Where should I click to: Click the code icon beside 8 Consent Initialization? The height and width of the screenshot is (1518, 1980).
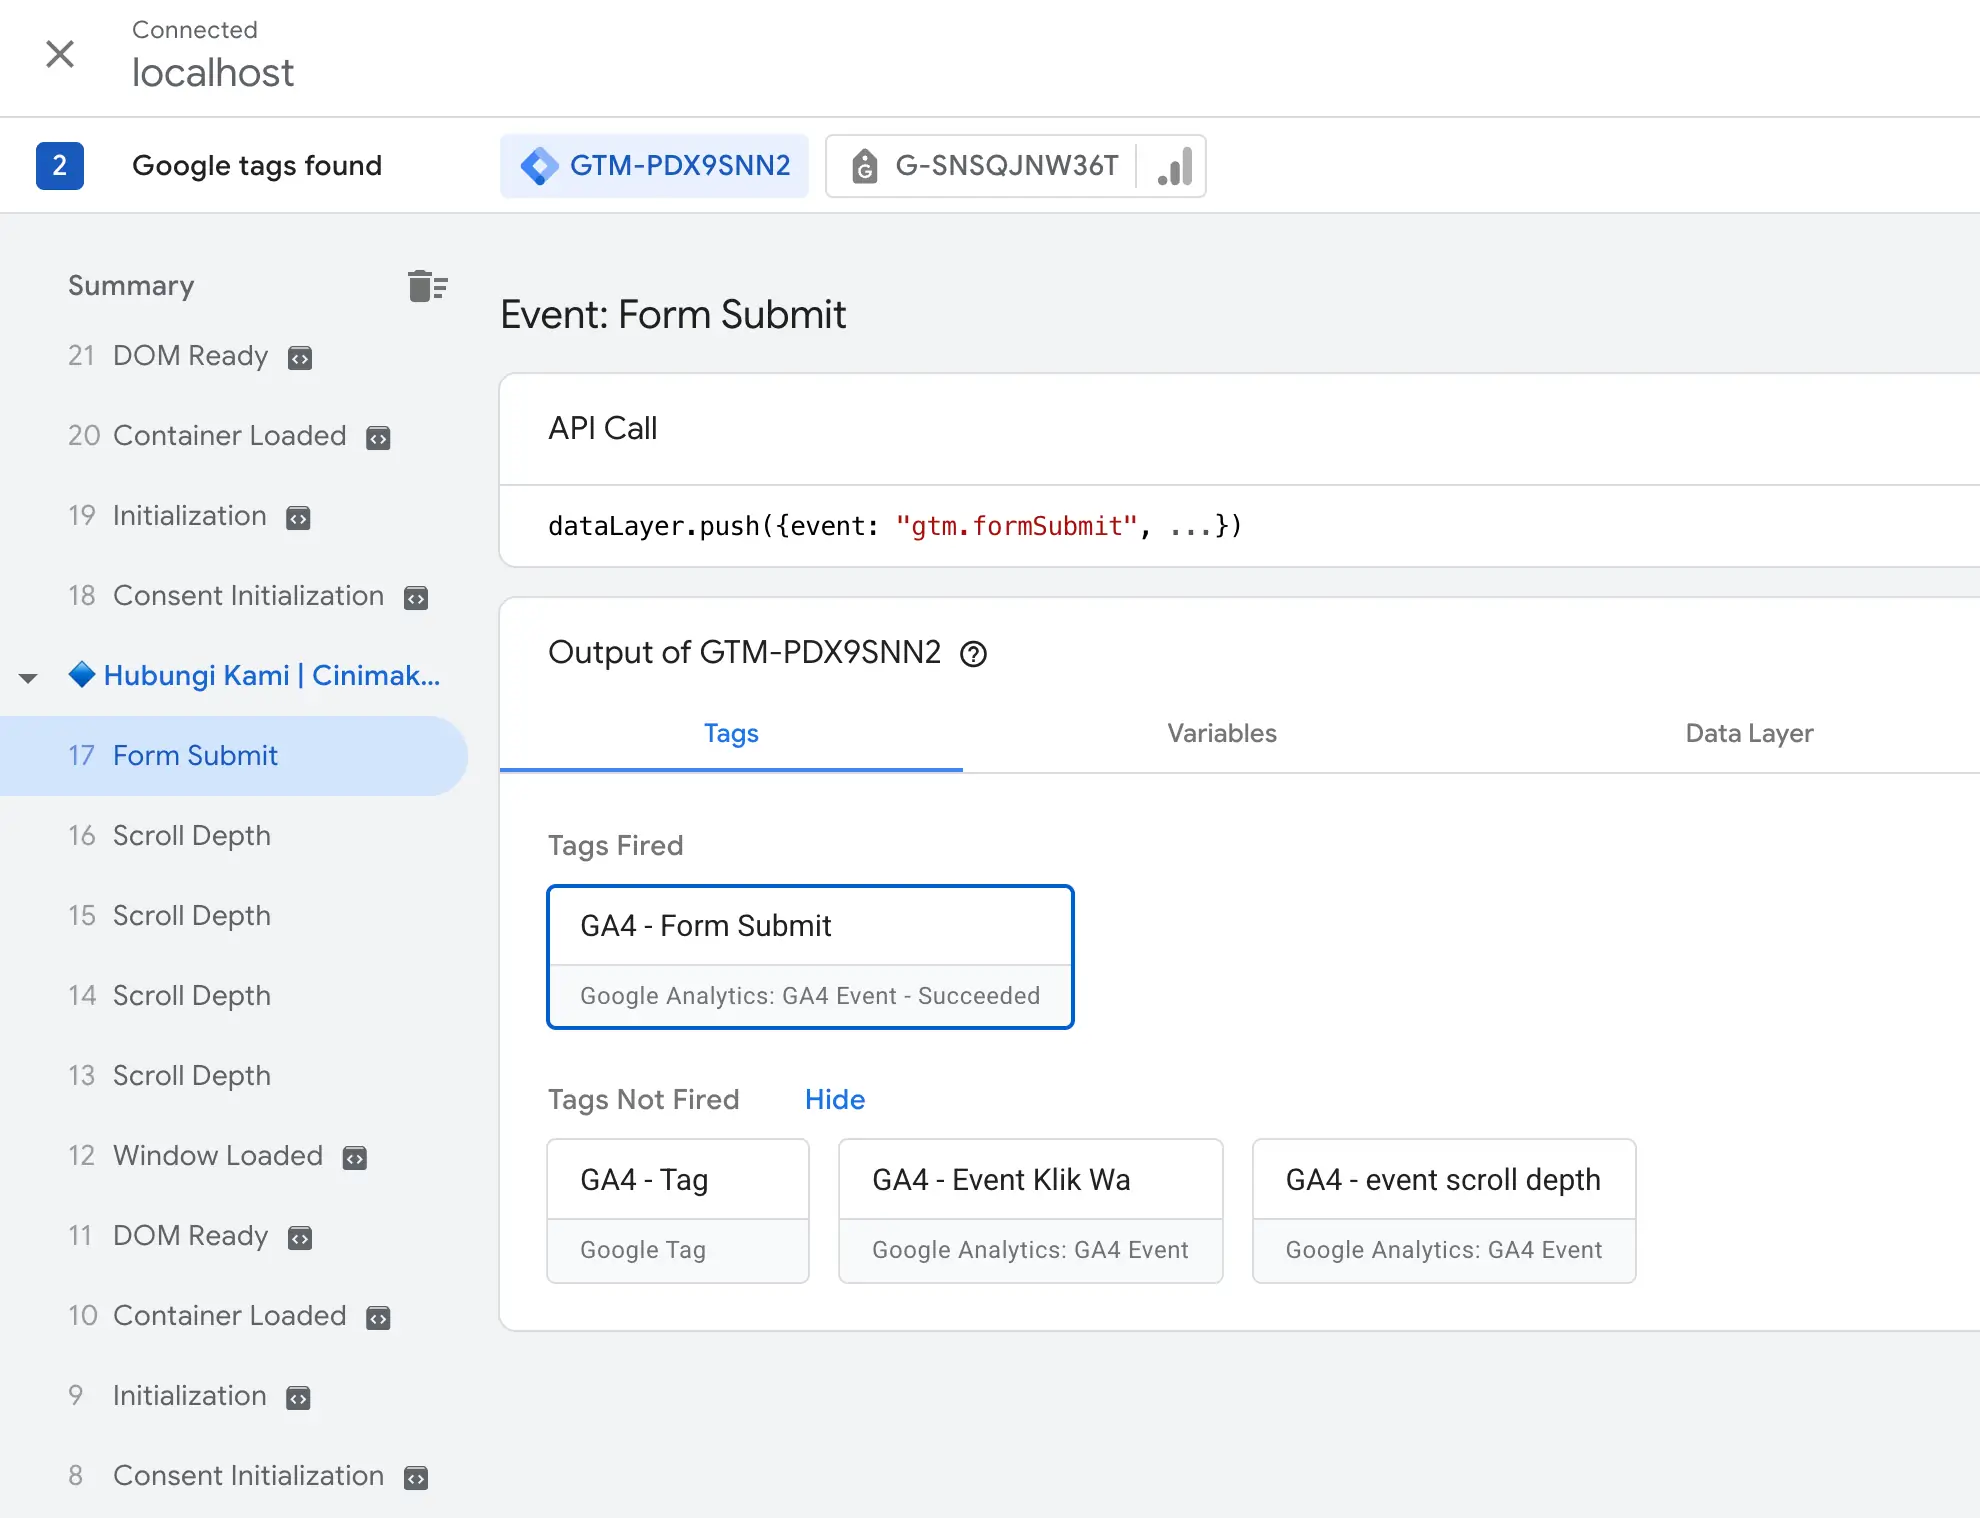[416, 1477]
